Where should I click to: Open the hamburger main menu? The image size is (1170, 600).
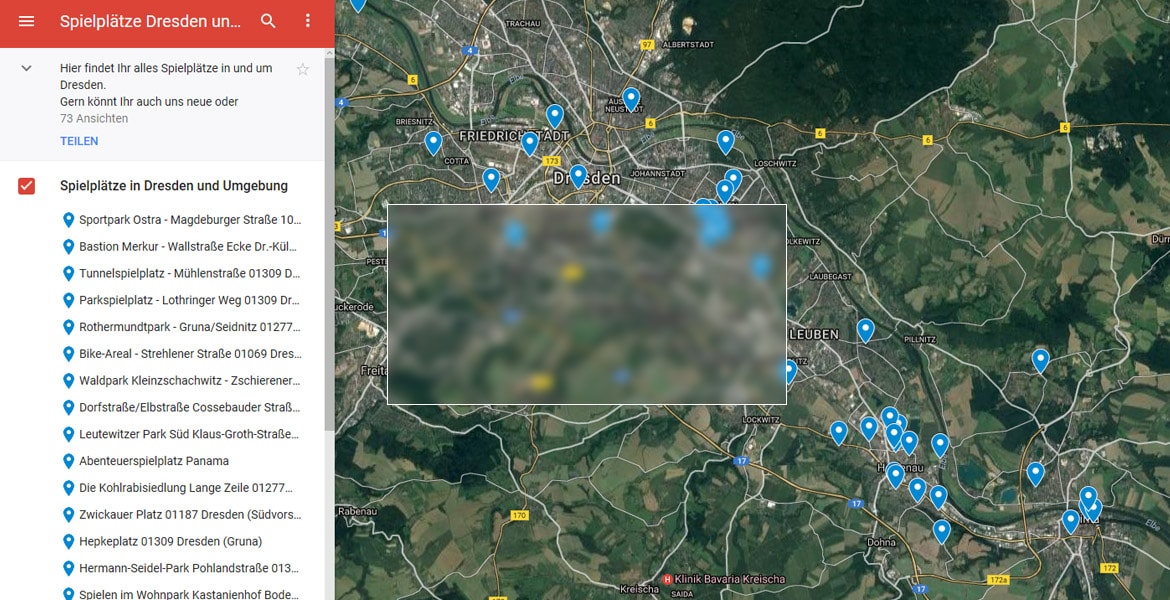tap(26, 21)
